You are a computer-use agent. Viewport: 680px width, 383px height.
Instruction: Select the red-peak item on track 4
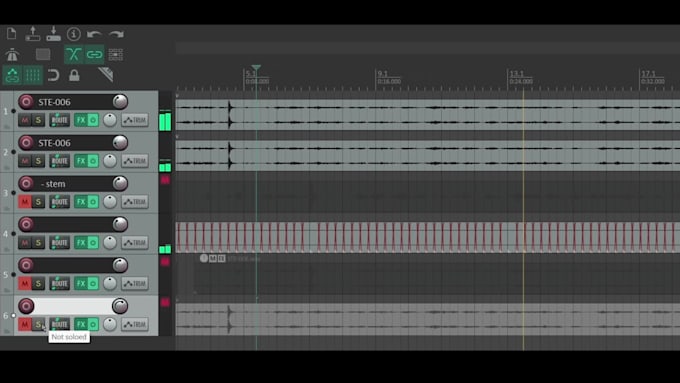click(x=428, y=237)
